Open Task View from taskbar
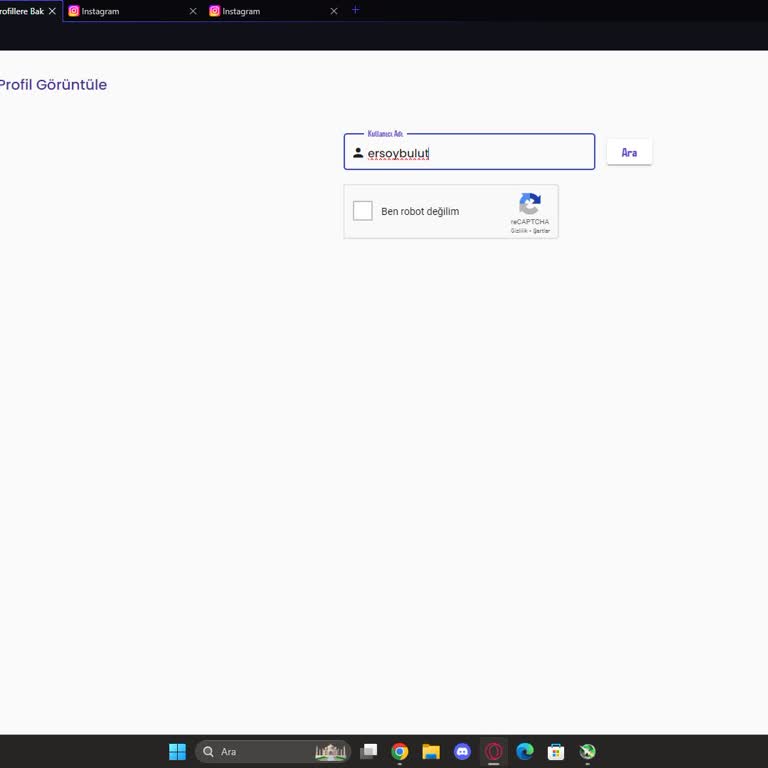Screen dimensions: 768x768 point(368,751)
